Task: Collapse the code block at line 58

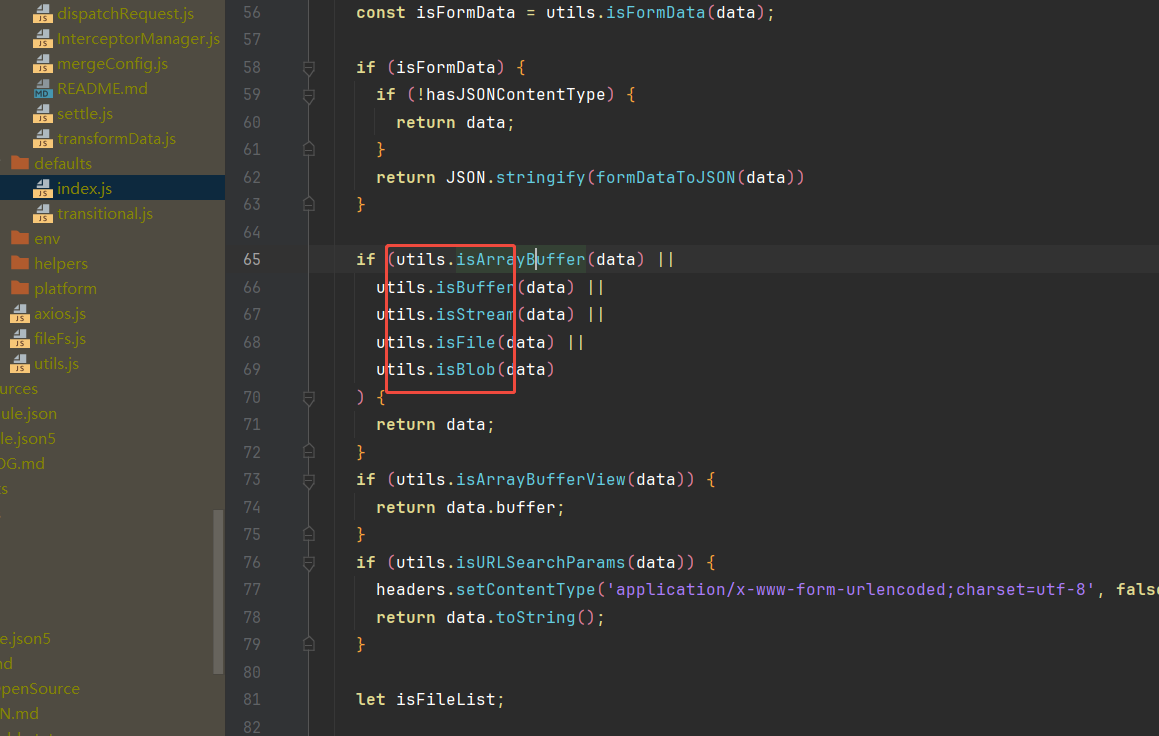Action: tap(309, 68)
